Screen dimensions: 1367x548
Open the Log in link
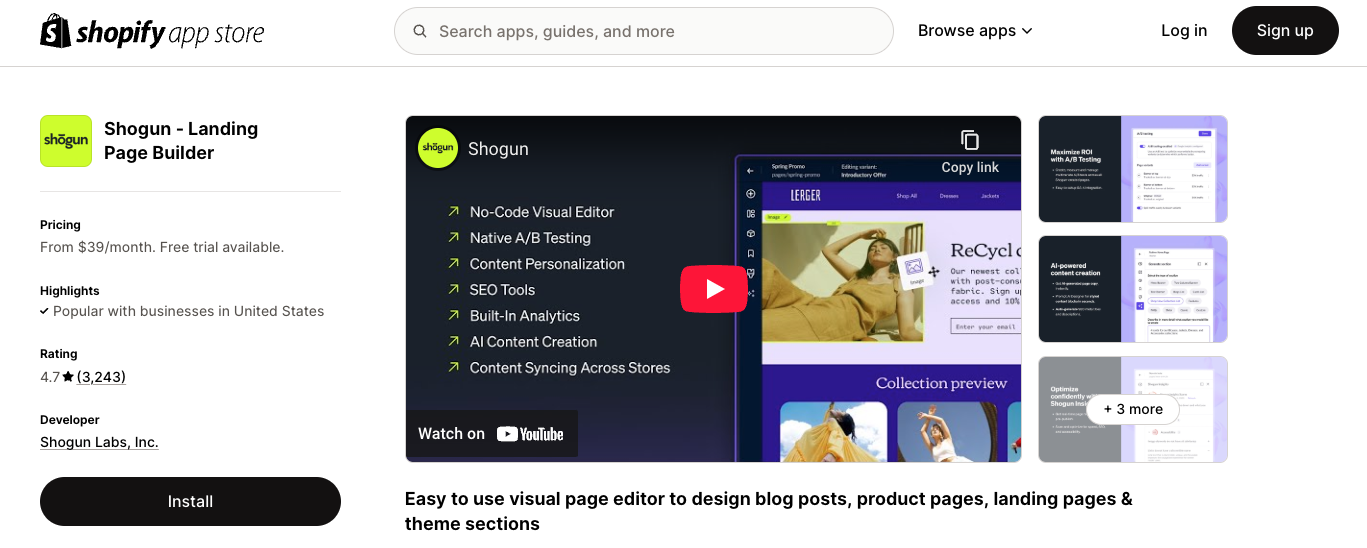tap(1184, 31)
